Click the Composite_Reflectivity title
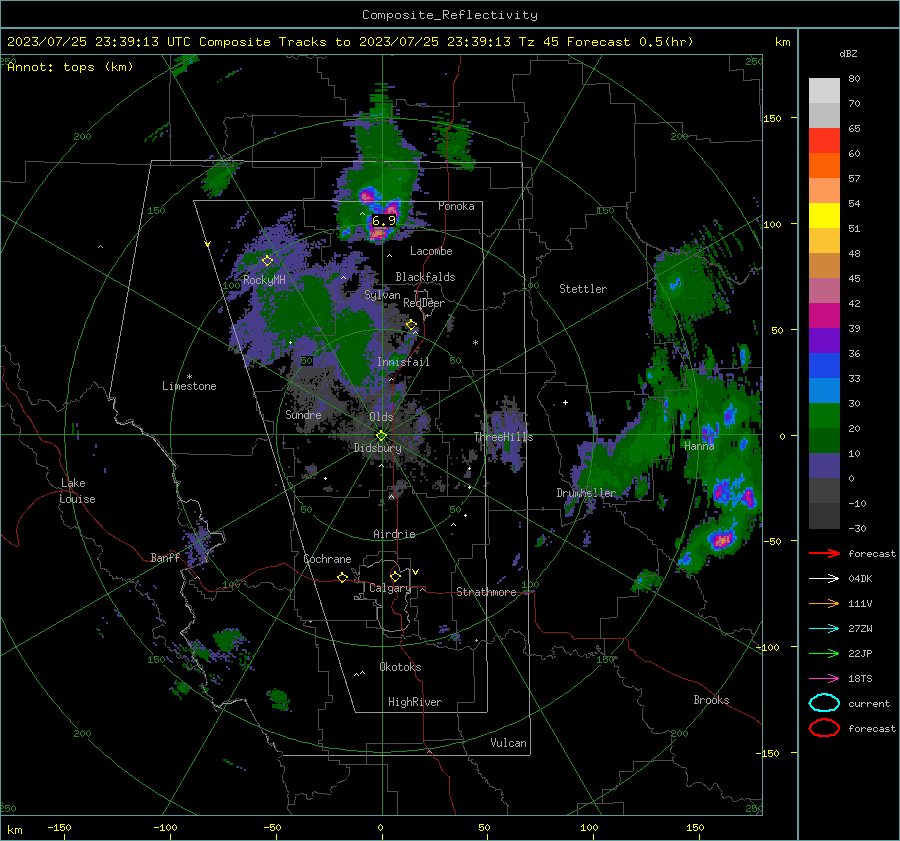The width and height of the screenshot is (900, 841). pos(450,15)
